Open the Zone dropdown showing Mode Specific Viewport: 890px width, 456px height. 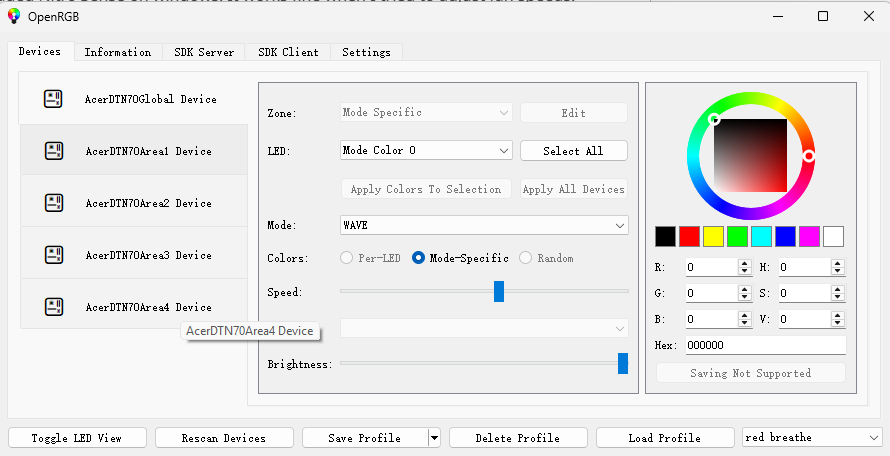426,112
